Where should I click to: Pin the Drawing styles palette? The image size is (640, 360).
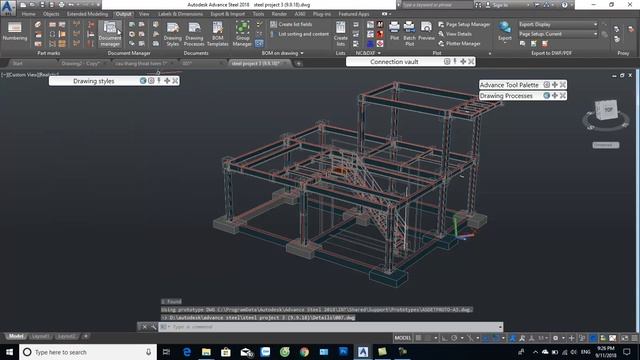click(159, 81)
